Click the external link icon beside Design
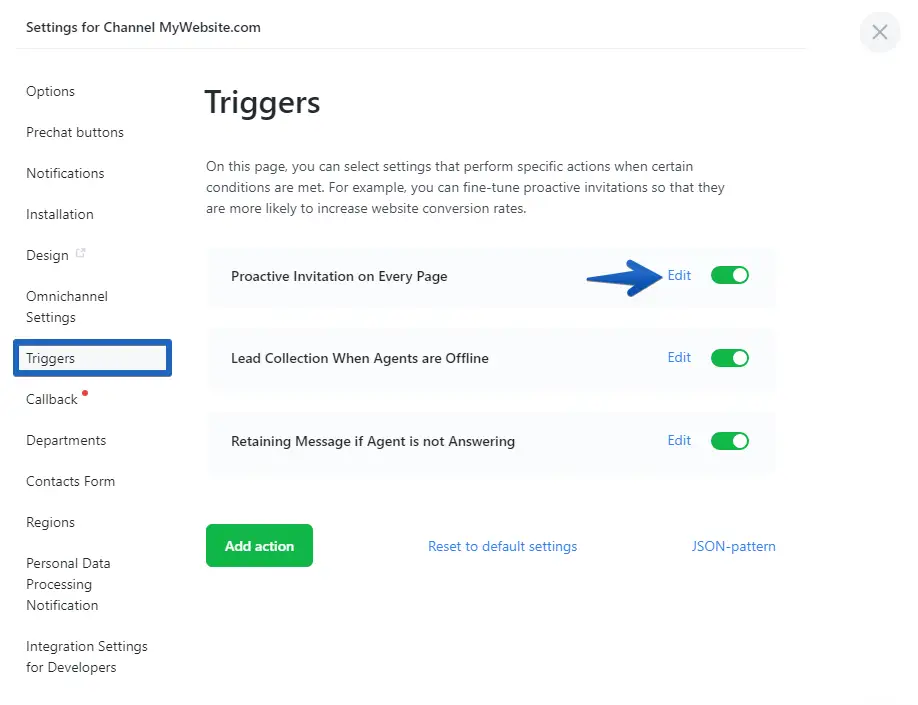This screenshot has width=918, height=705. point(81,254)
